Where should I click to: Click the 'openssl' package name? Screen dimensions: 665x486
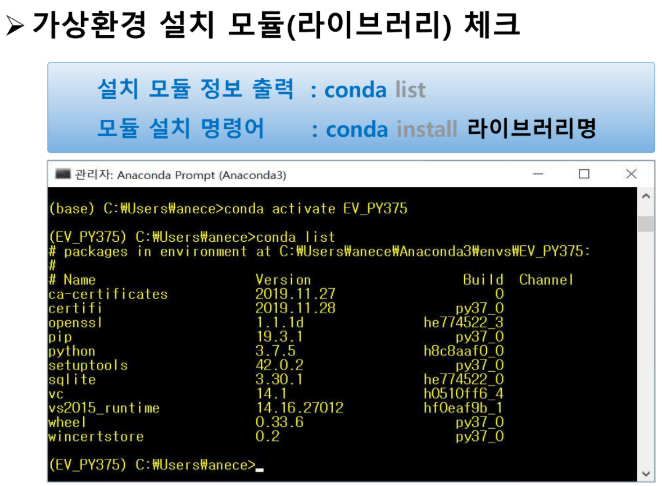(x=75, y=323)
